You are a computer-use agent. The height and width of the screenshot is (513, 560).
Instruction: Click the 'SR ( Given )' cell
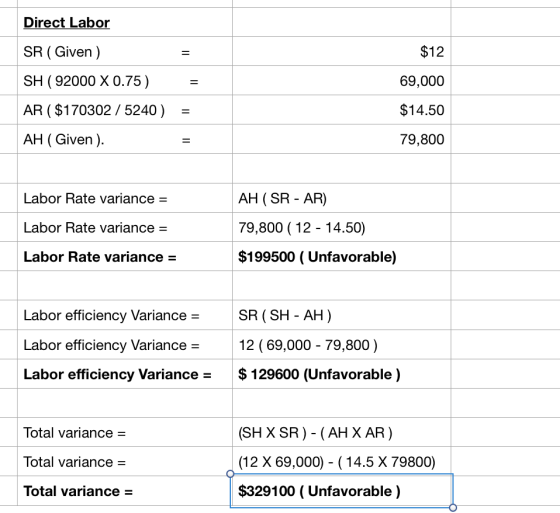point(125,51)
